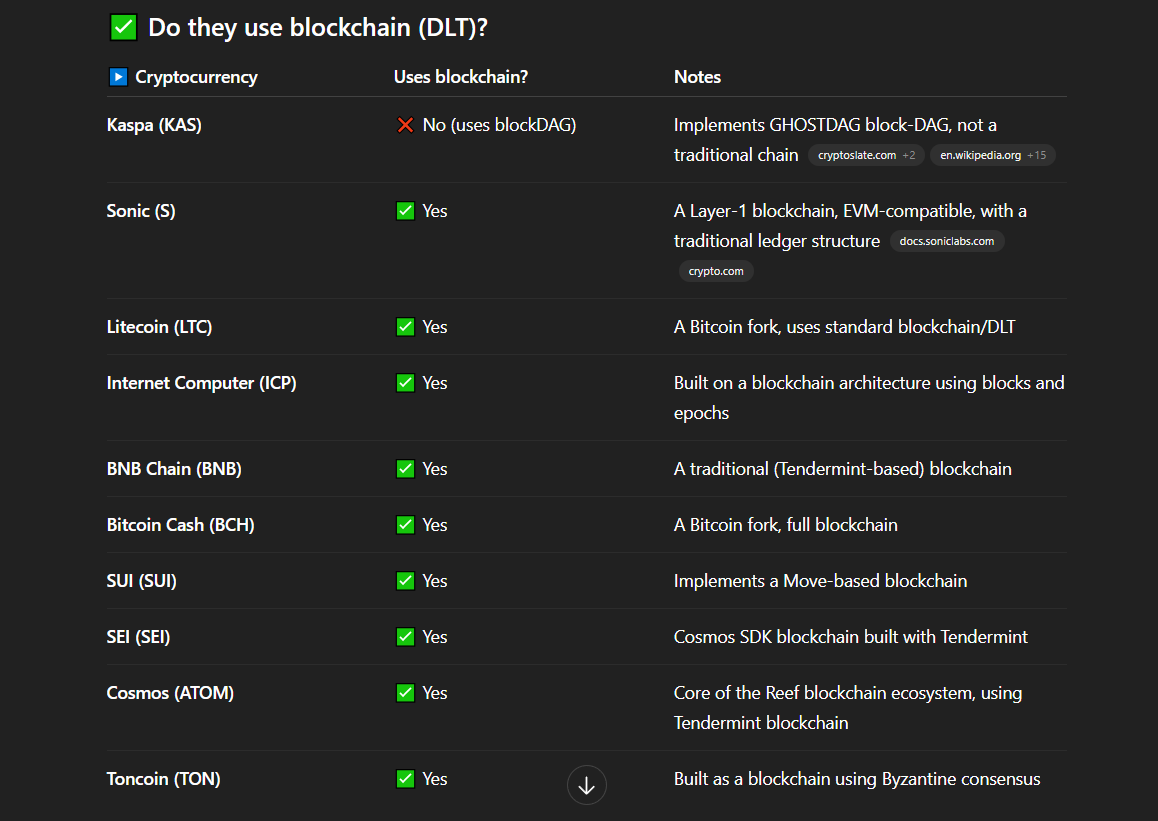Screen dimensions: 1158x821
Task: Open the cryptoslate.com source chip
Action: click(x=866, y=155)
